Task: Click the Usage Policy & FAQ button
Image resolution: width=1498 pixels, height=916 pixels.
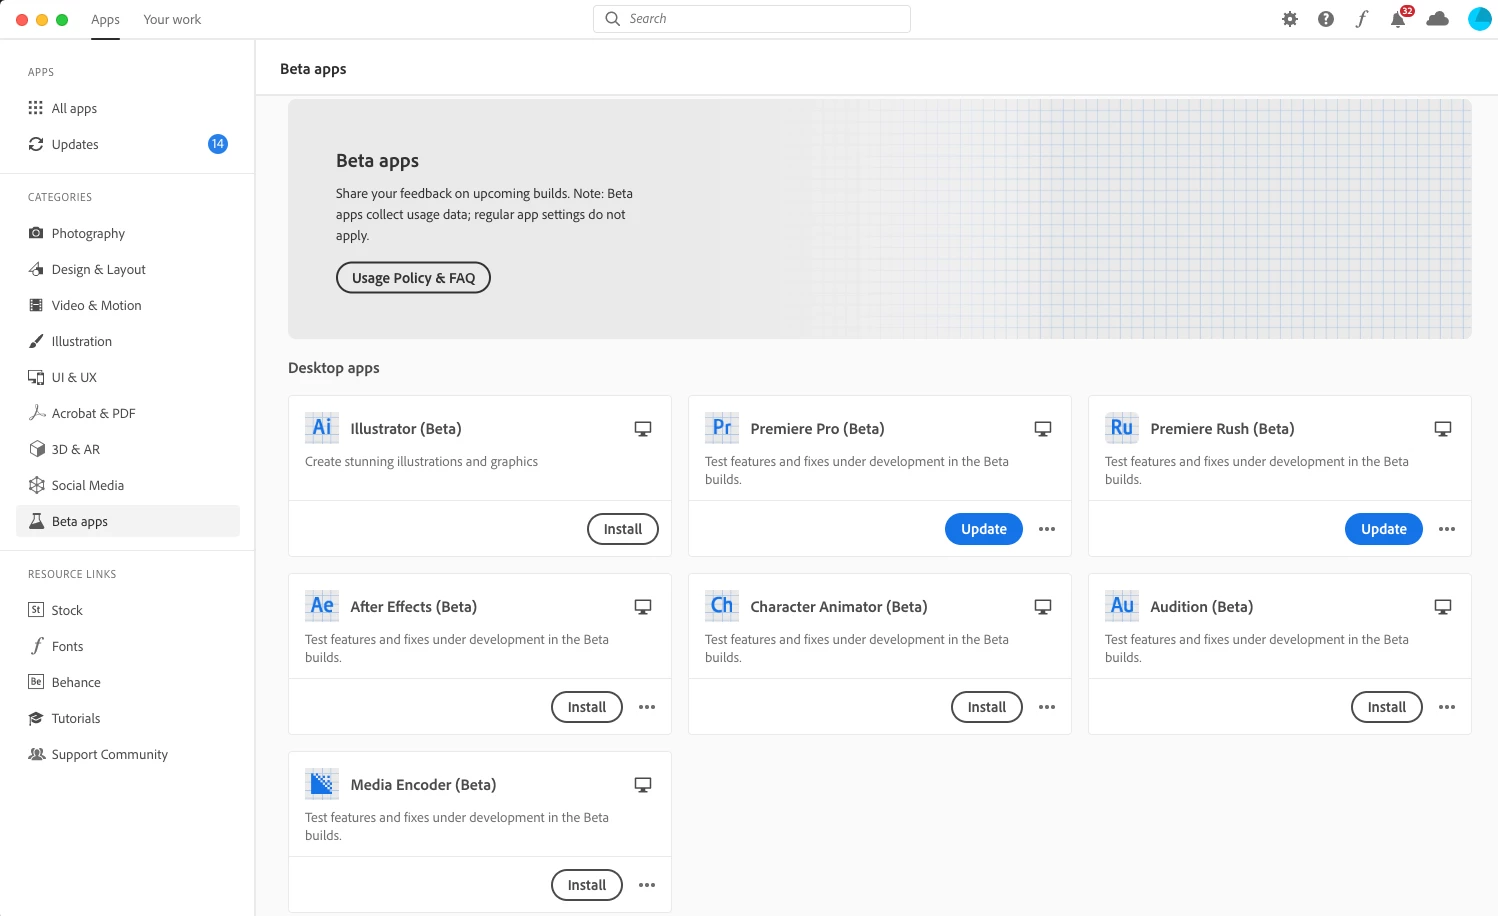Action: tap(413, 278)
